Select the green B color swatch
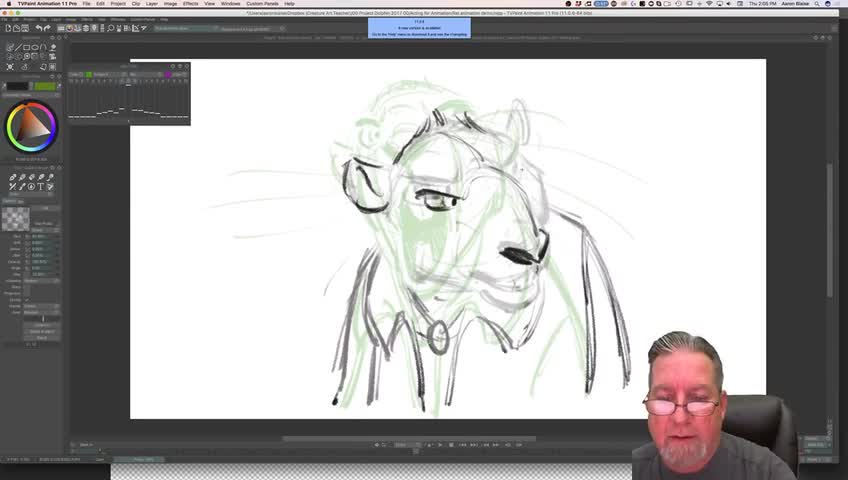Viewport: 848px width, 480px height. coord(45,86)
